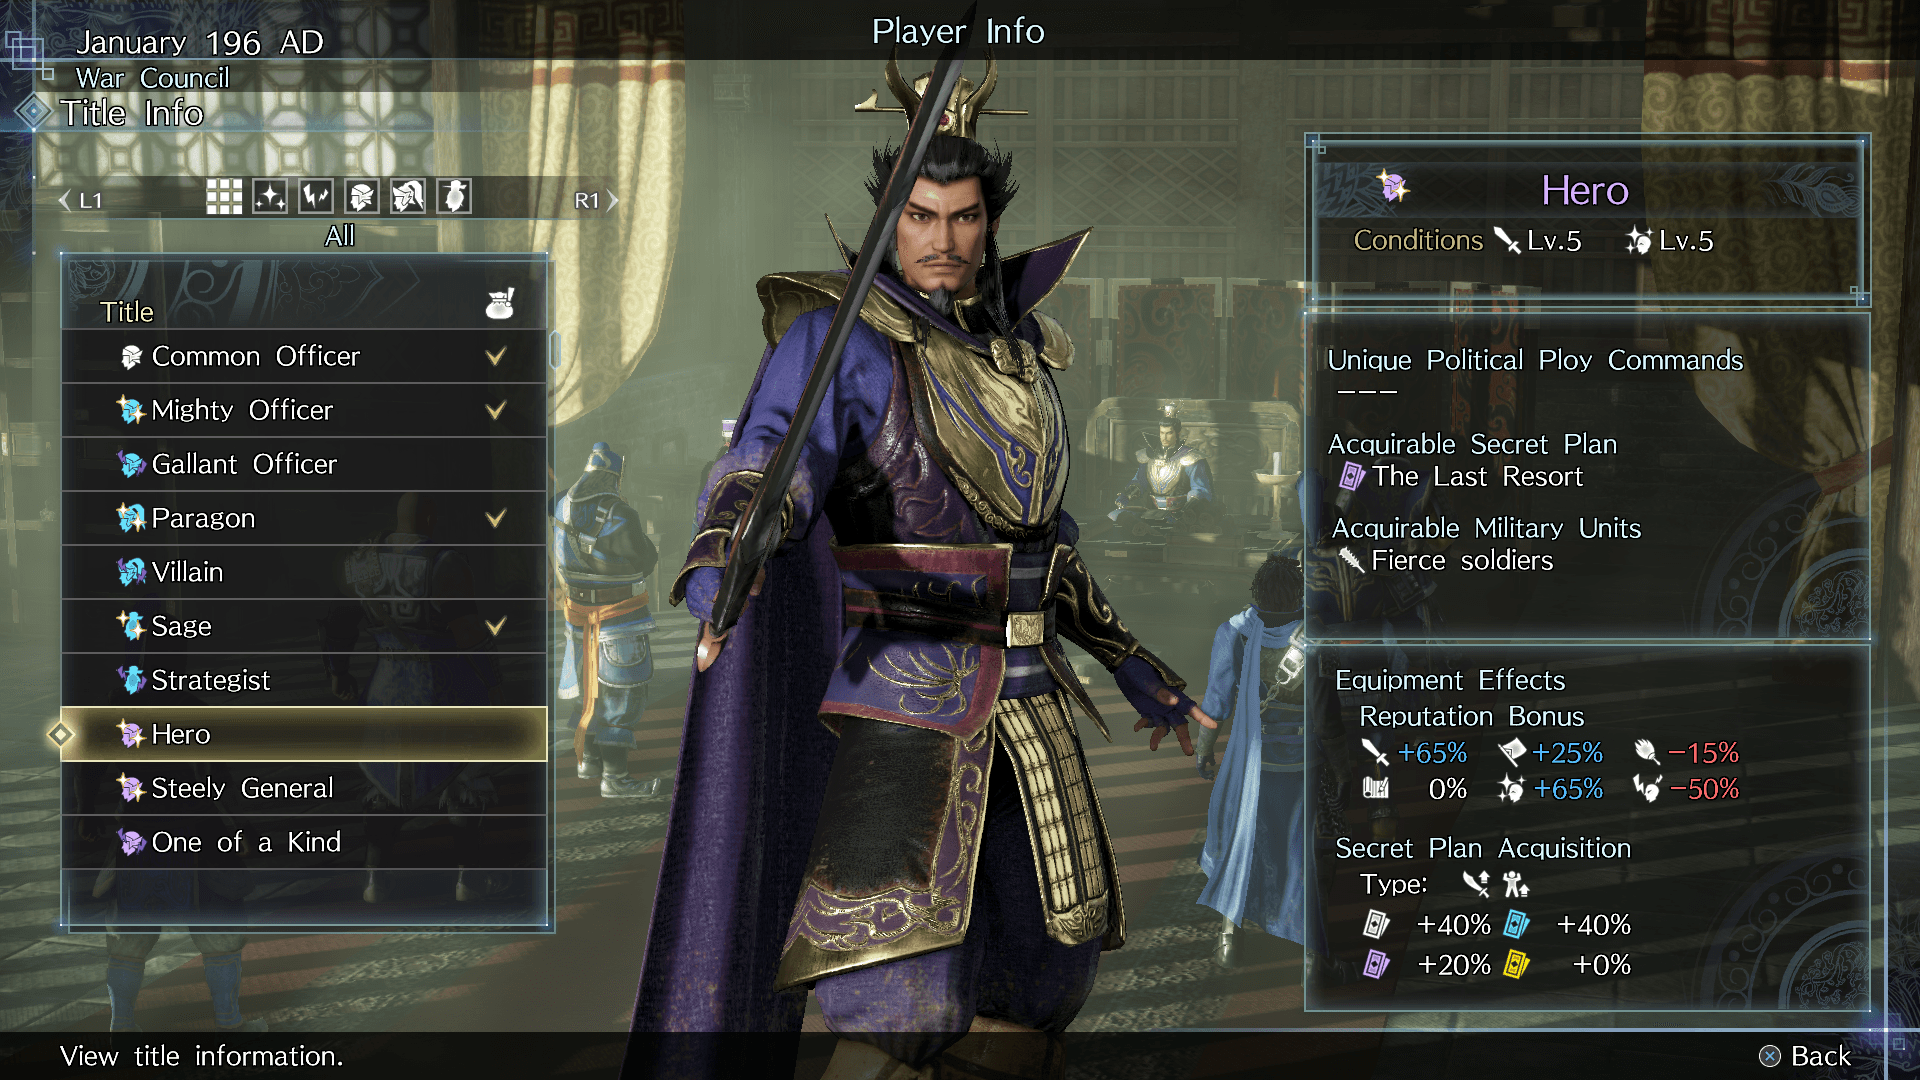The height and width of the screenshot is (1080, 1920).
Task: Toggle the Sage title checkmark
Action: pyautogui.click(x=495, y=626)
